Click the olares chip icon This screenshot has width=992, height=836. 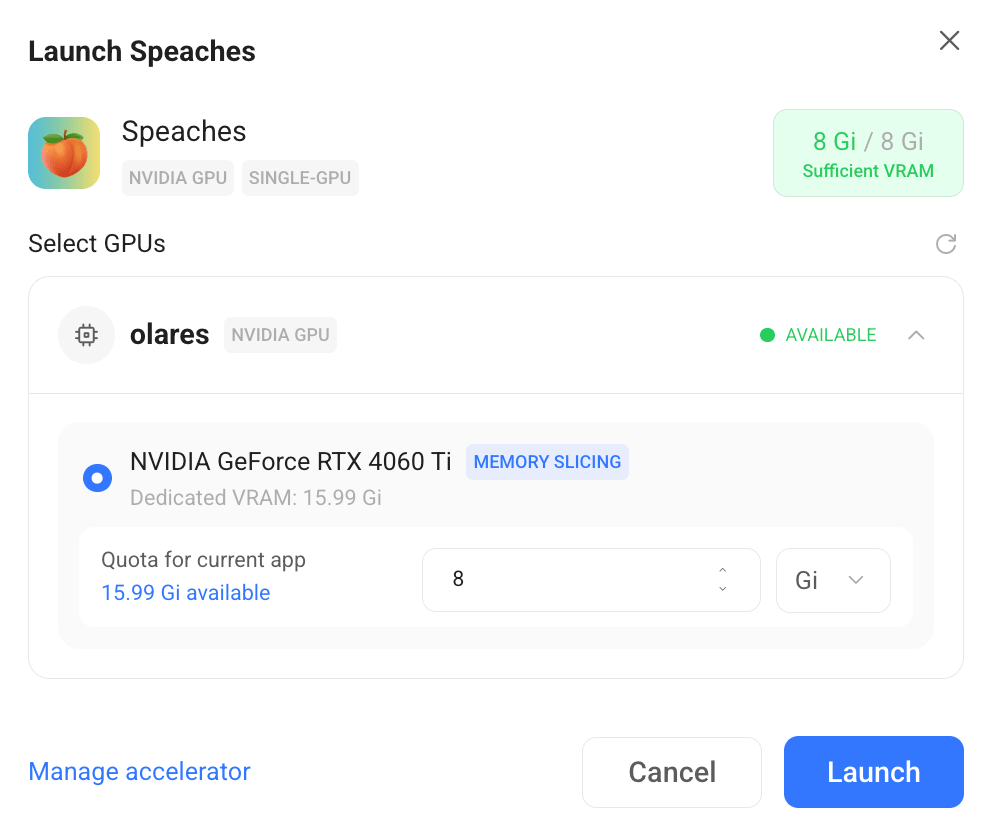86,335
